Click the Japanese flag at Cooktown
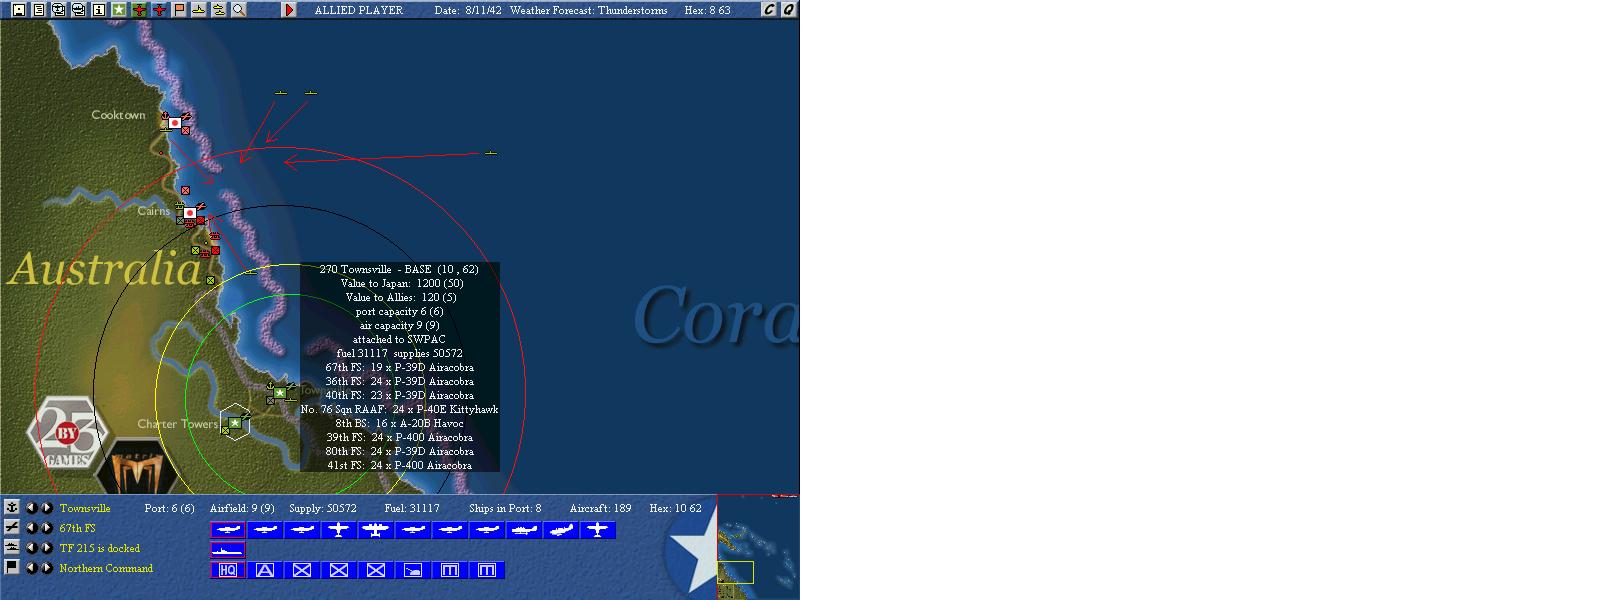This screenshot has width=1600, height=600. (175, 123)
